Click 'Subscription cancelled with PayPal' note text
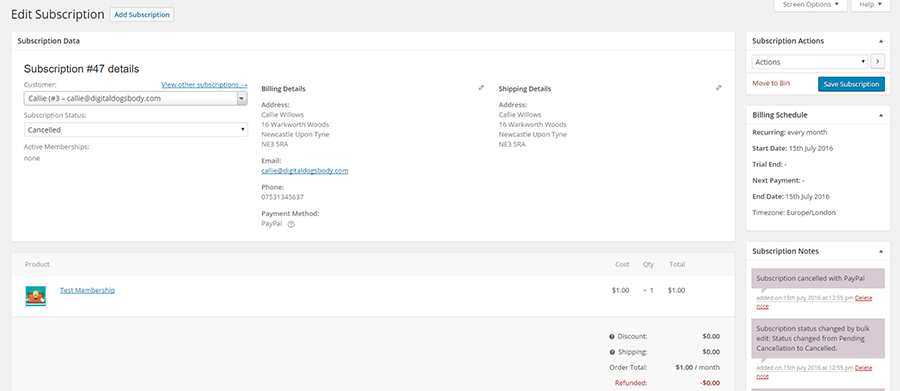Screen dimensions: 900x391 [810, 278]
